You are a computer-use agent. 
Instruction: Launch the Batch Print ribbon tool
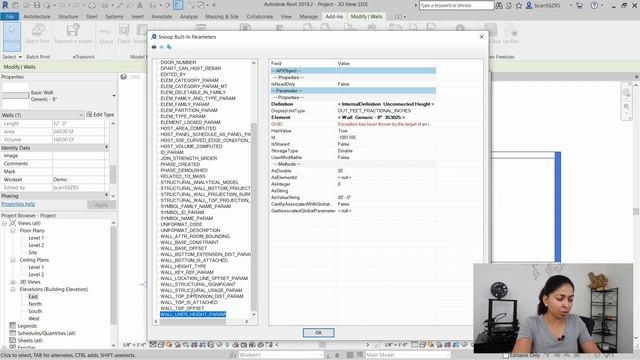point(38,33)
